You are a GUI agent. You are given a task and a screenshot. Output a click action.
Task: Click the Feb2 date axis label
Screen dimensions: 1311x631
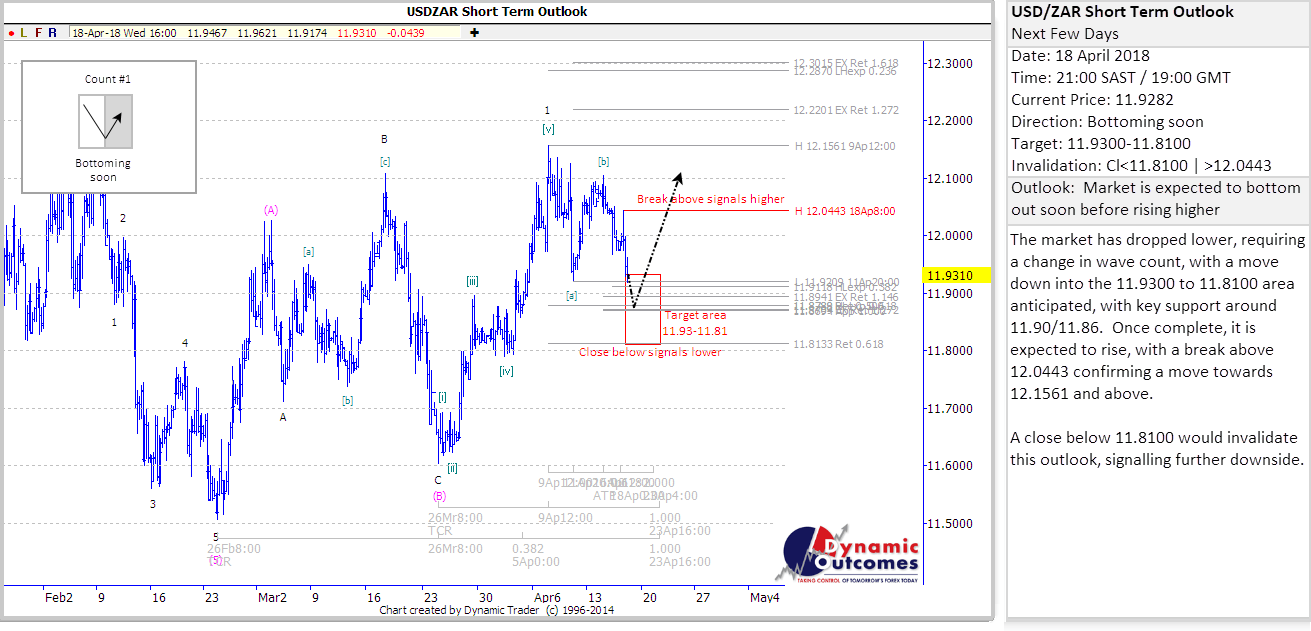coord(60,597)
